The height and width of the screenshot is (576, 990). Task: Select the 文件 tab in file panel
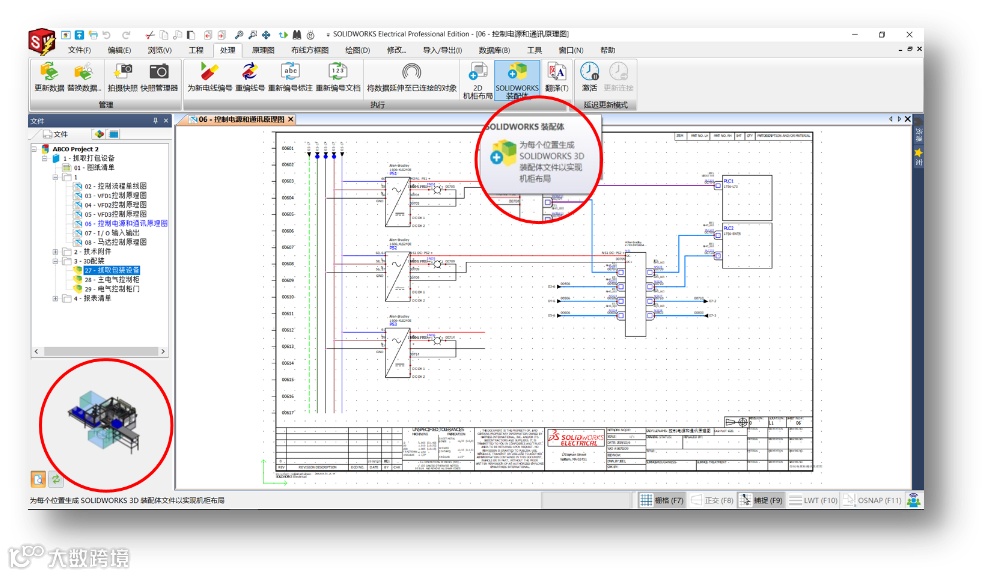[x=56, y=134]
